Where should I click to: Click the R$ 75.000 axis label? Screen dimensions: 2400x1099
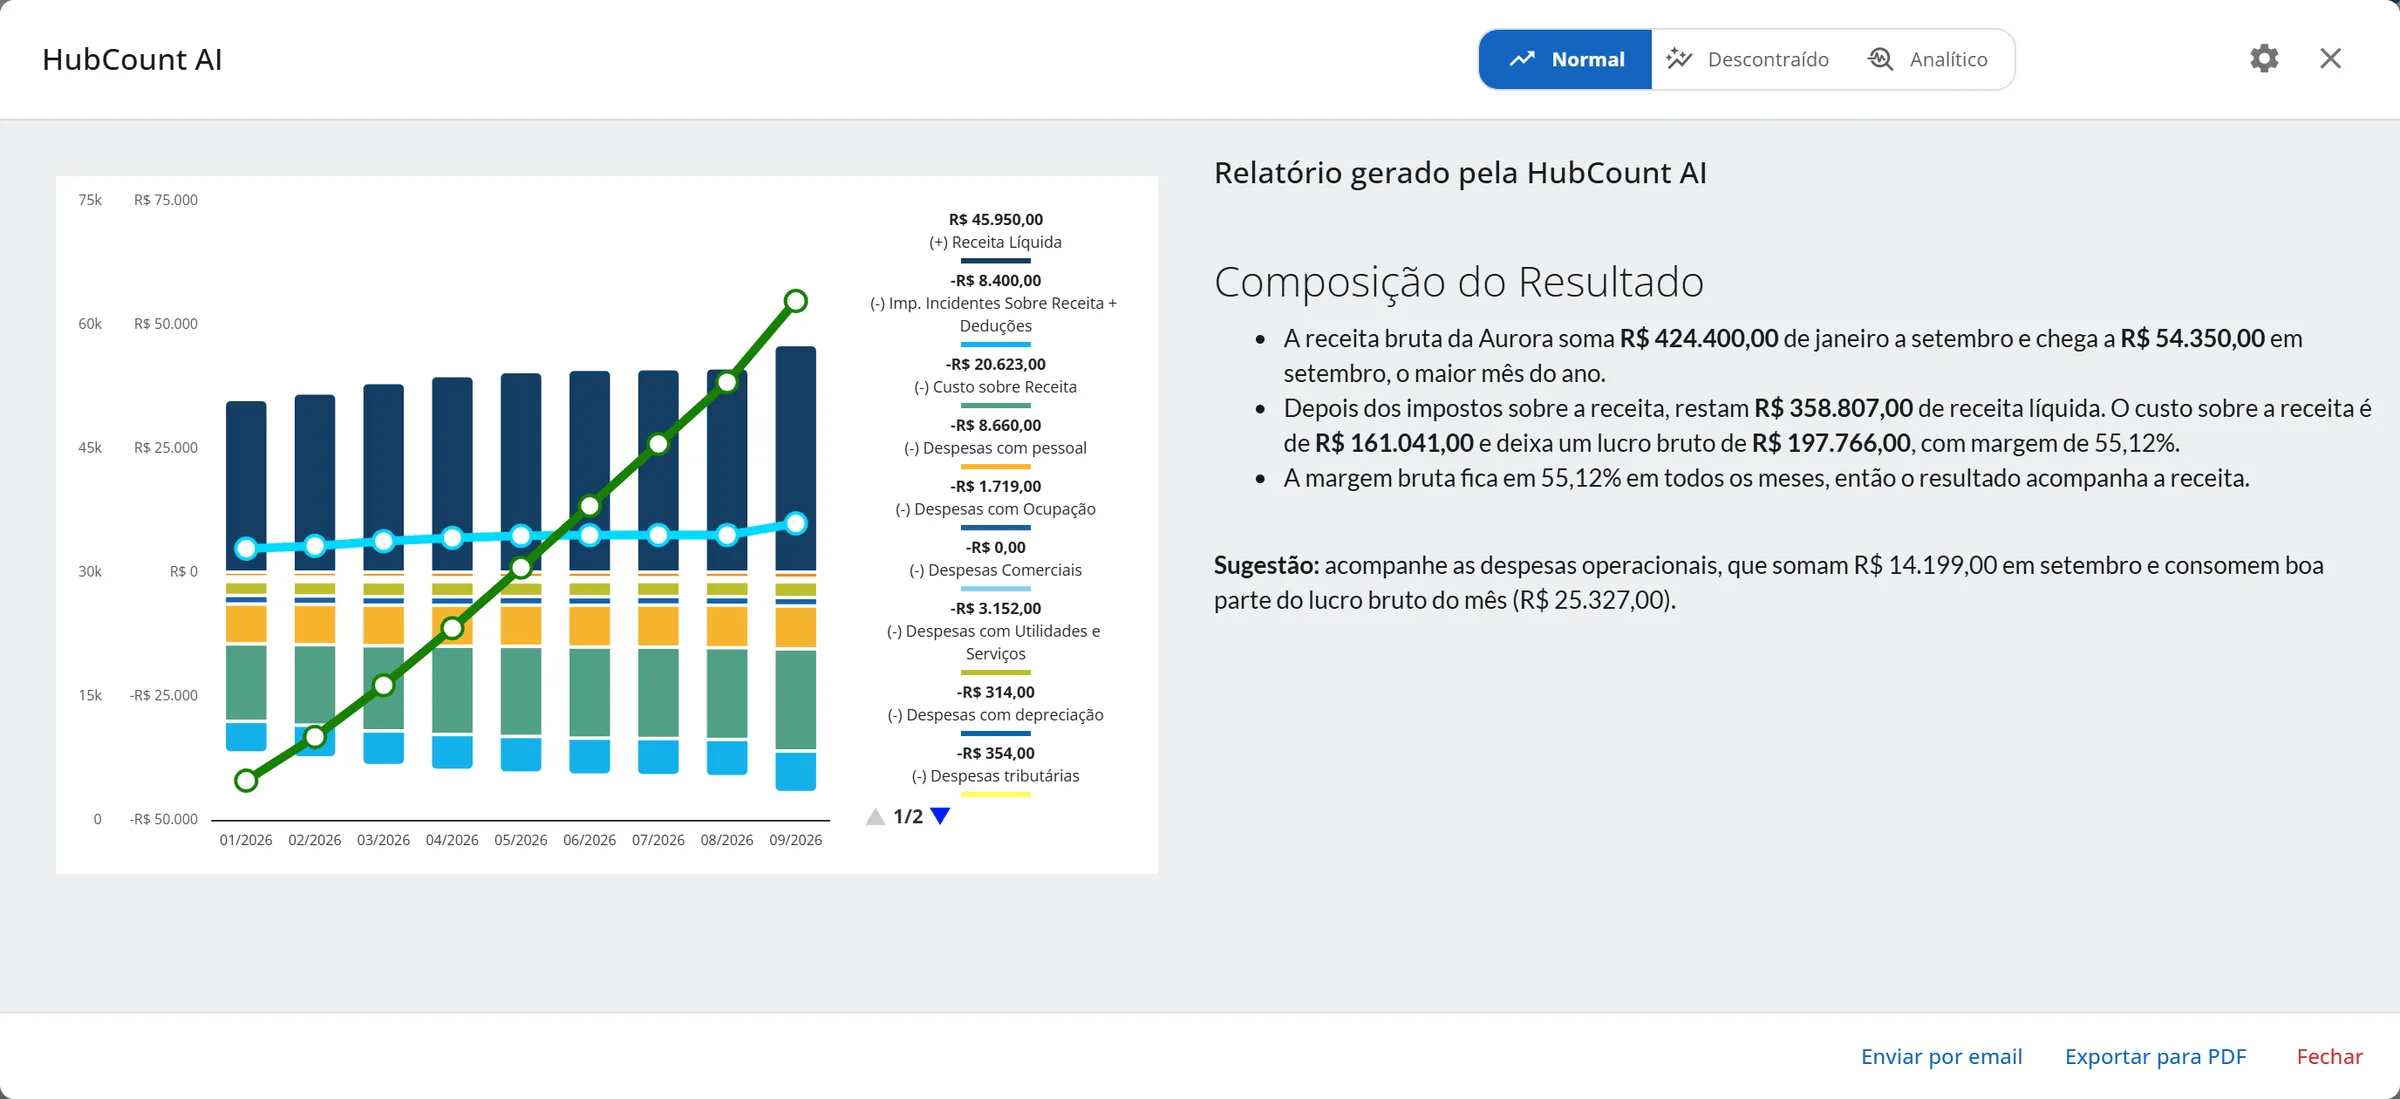(x=166, y=200)
